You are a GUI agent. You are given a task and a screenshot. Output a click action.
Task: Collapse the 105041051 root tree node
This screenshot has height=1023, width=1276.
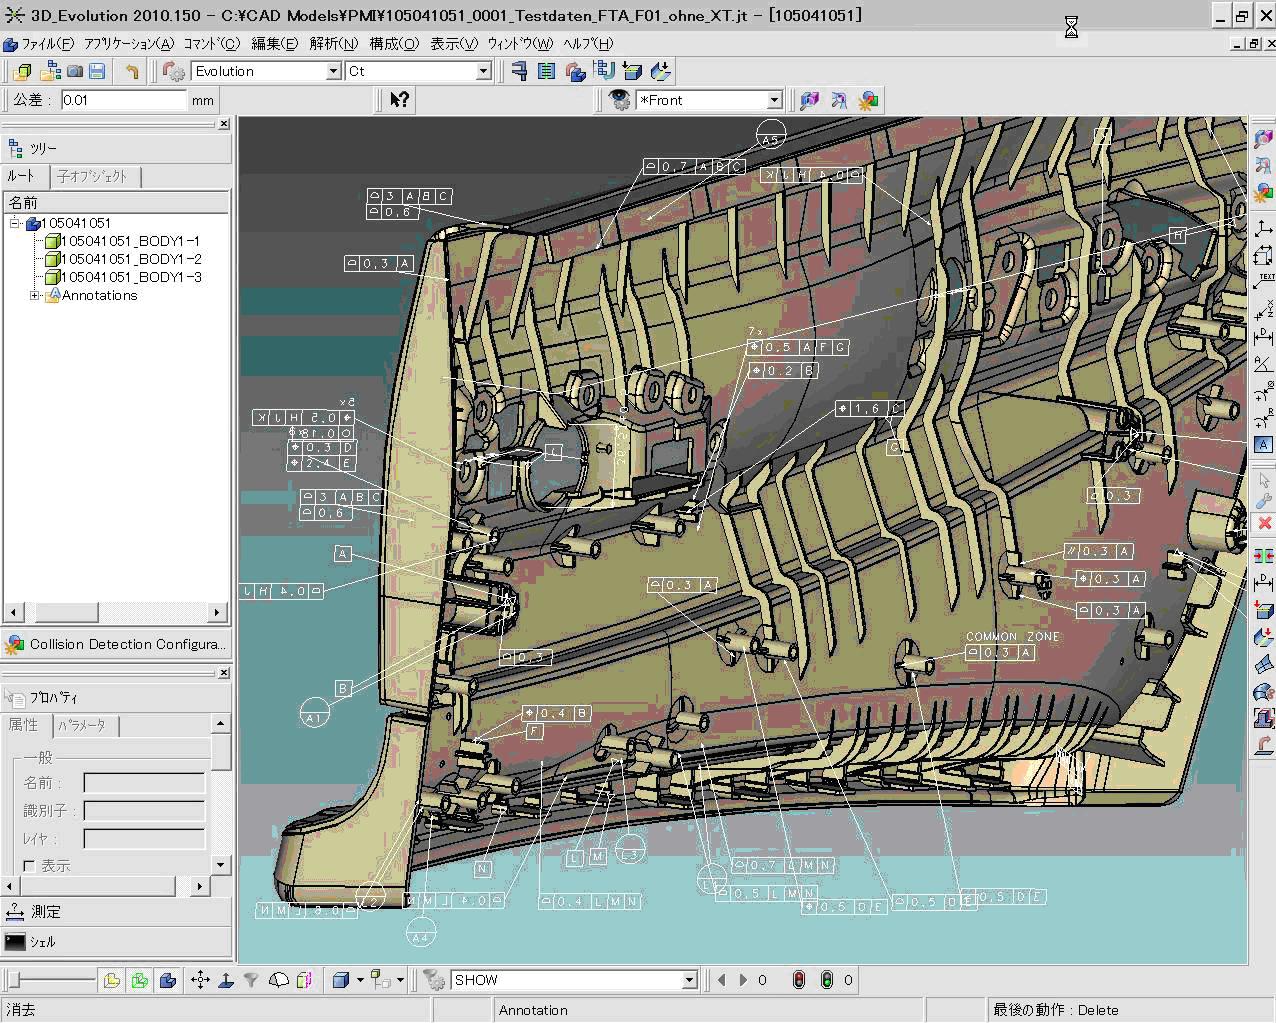click(x=15, y=223)
